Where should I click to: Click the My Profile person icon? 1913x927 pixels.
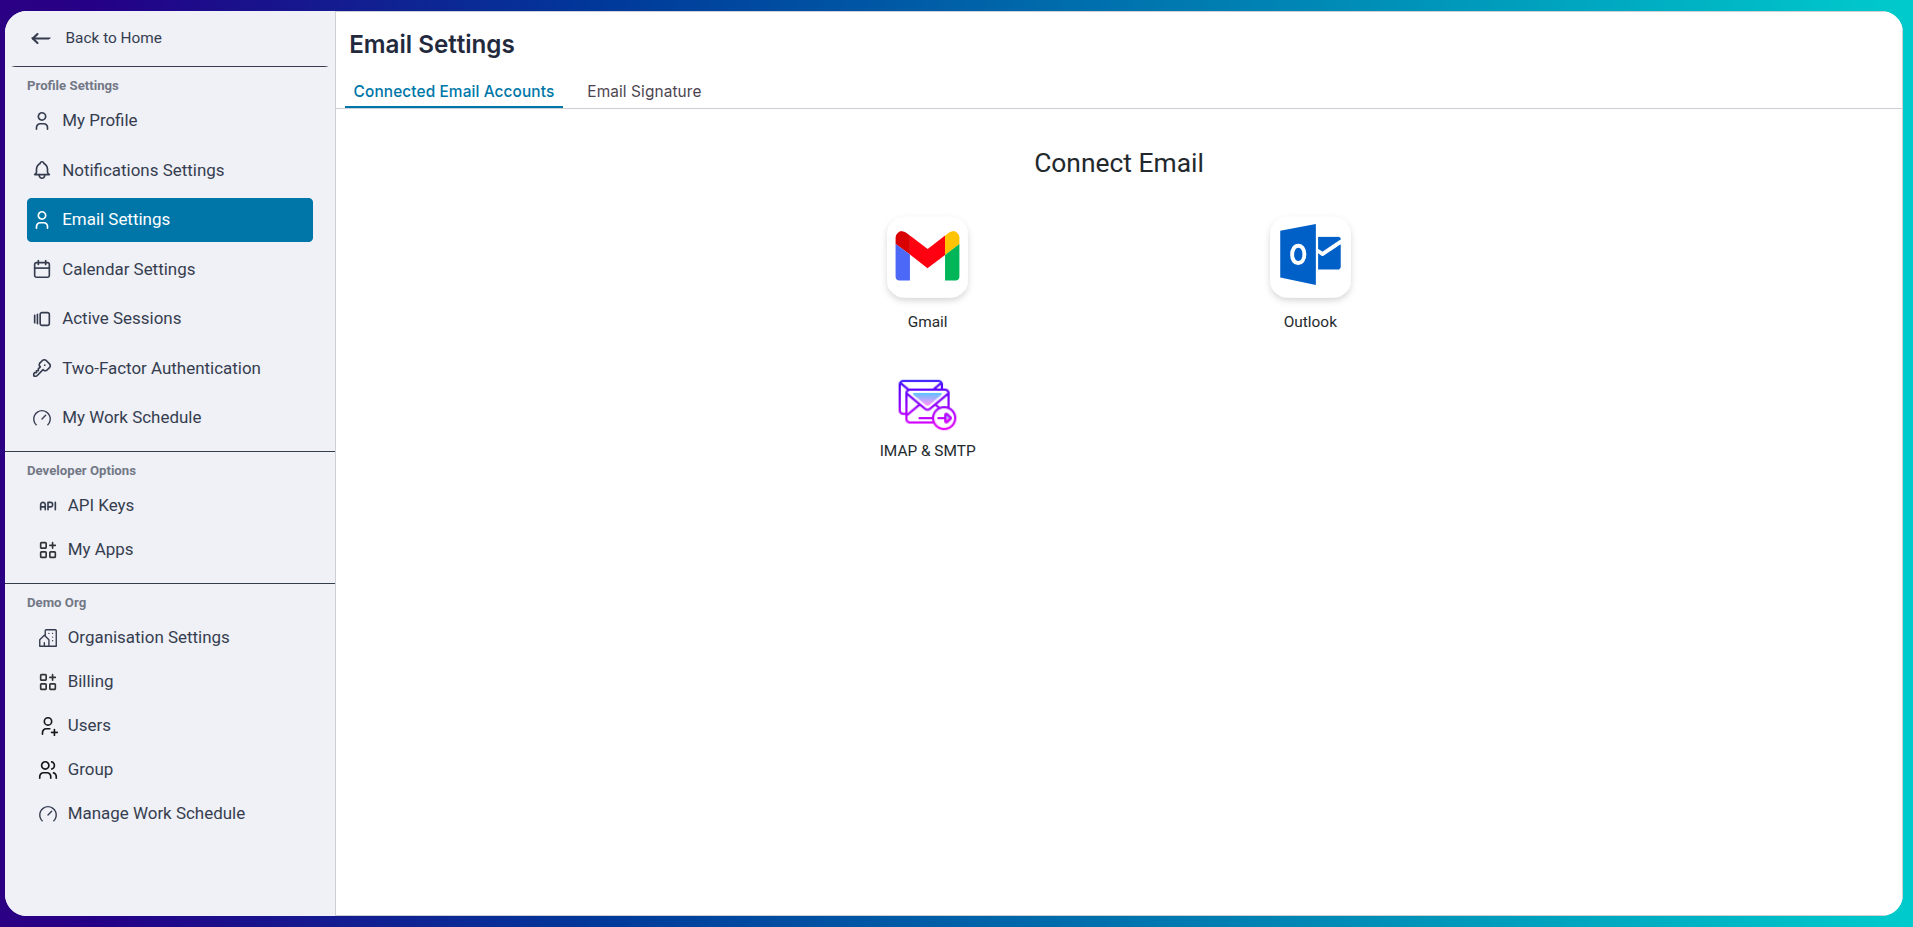[x=42, y=121]
